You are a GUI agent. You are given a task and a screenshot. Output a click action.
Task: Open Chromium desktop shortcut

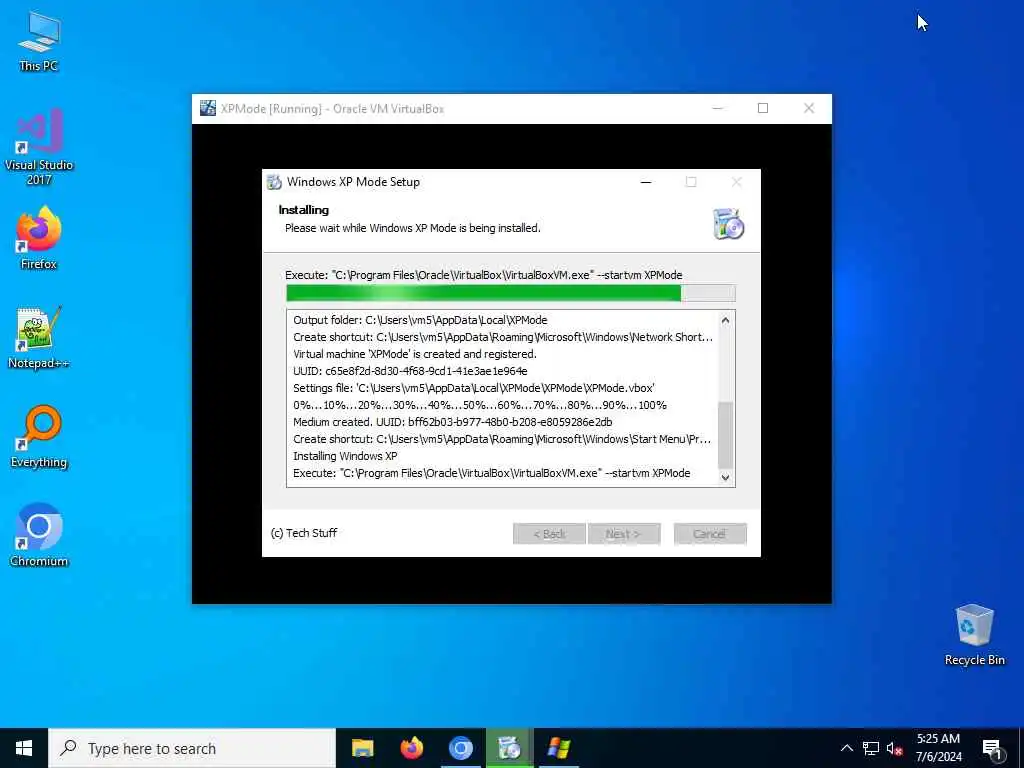coord(39,536)
